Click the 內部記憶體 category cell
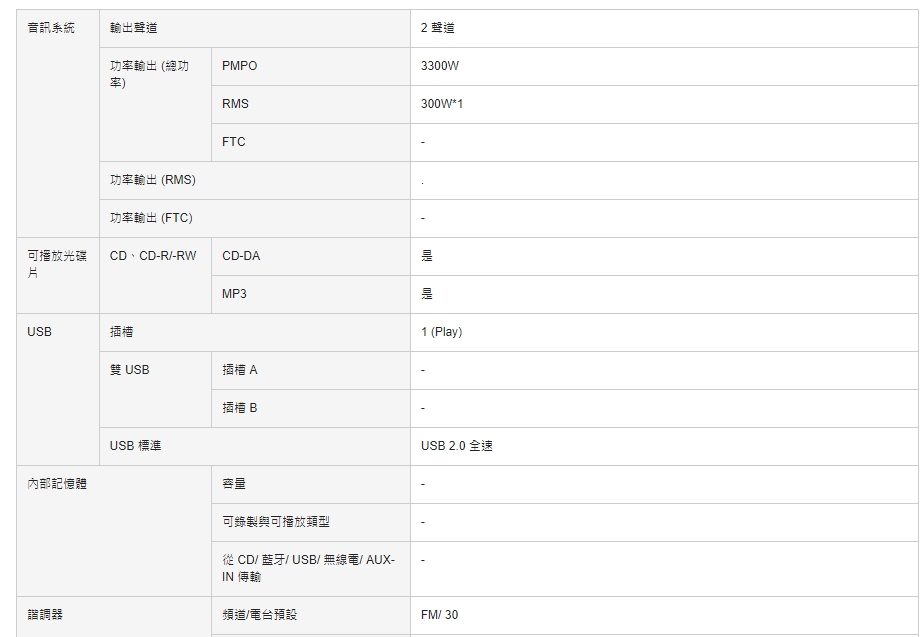923x637 pixels. [x=56, y=484]
